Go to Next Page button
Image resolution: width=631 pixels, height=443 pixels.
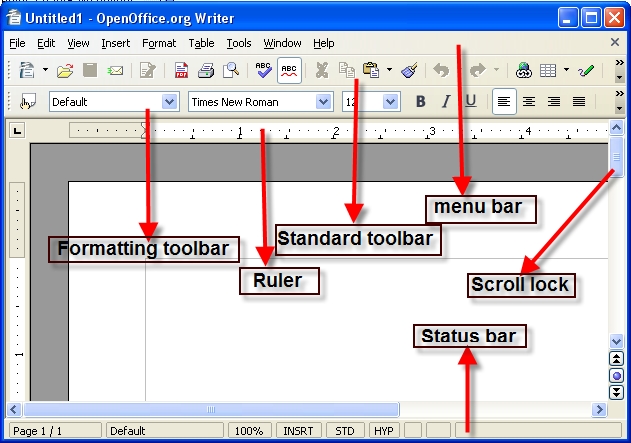[x=616, y=392]
